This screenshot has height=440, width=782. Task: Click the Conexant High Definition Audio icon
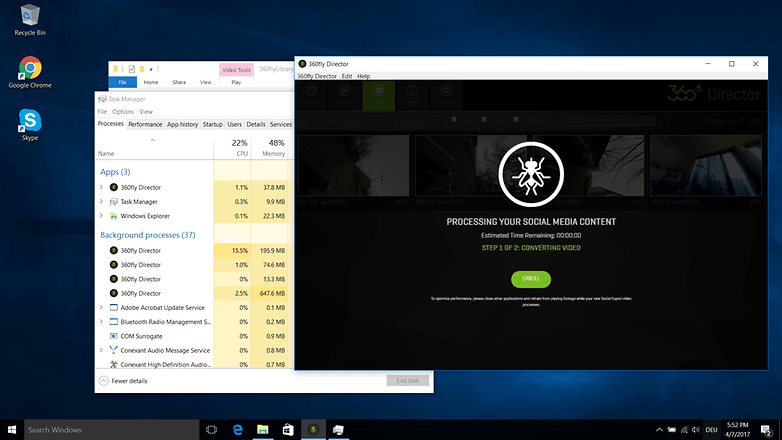click(114, 365)
